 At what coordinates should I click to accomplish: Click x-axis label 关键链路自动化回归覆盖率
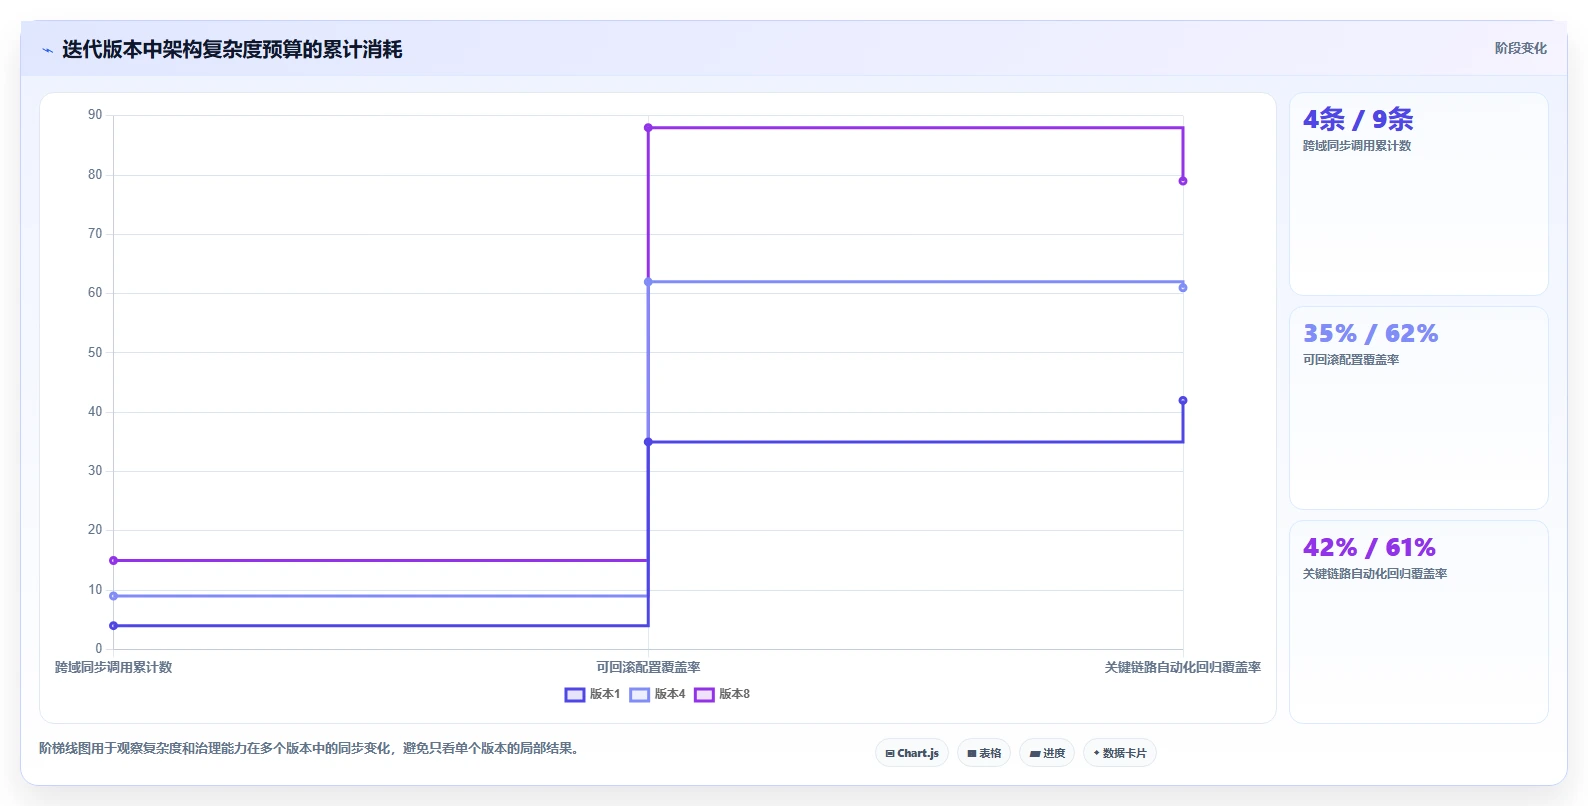[1182, 667]
